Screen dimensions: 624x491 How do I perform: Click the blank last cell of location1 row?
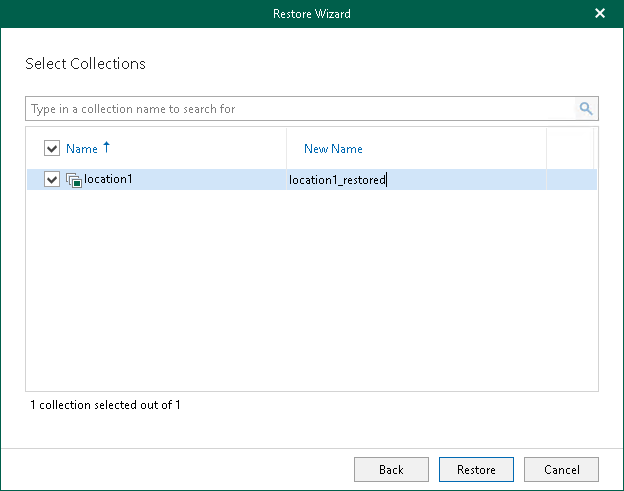tap(571, 180)
